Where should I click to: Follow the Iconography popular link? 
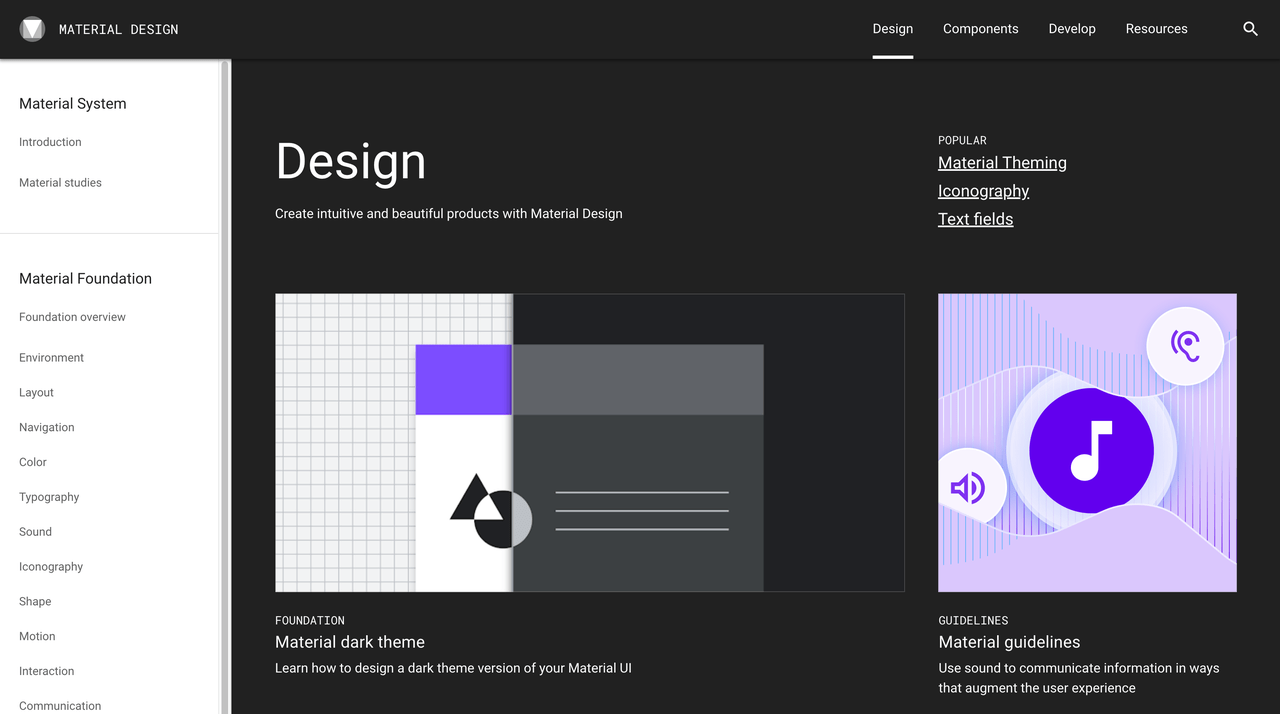click(x=983, y=191)
